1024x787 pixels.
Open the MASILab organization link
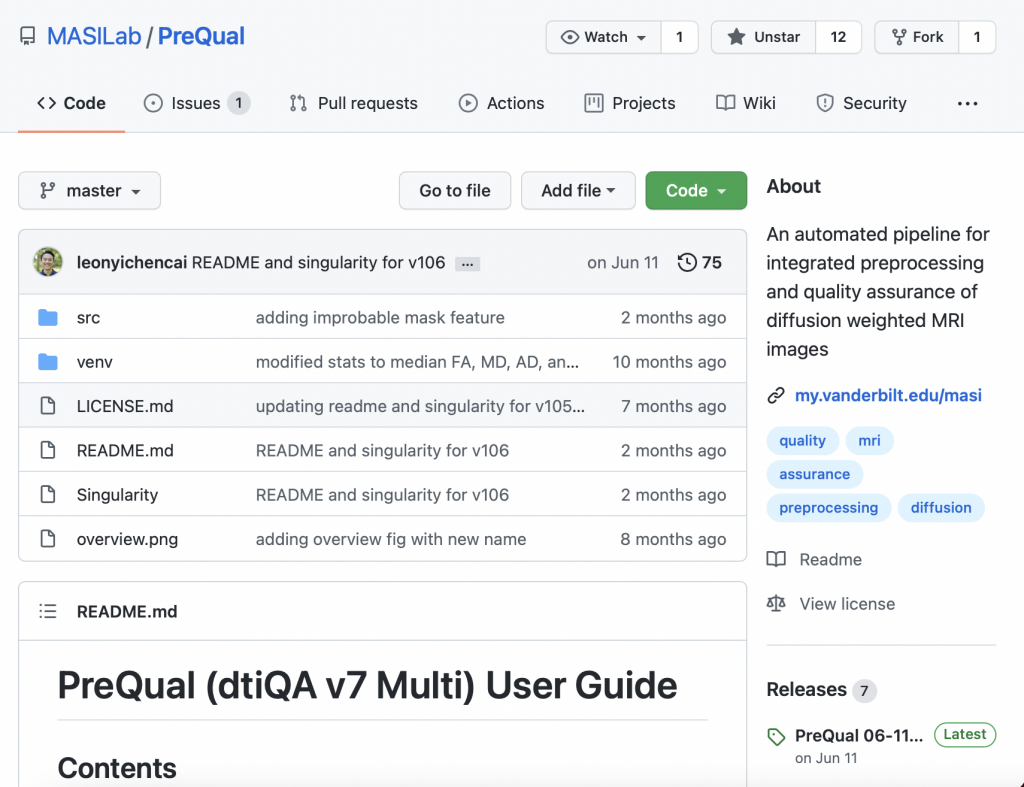click(x=94, y=37)
